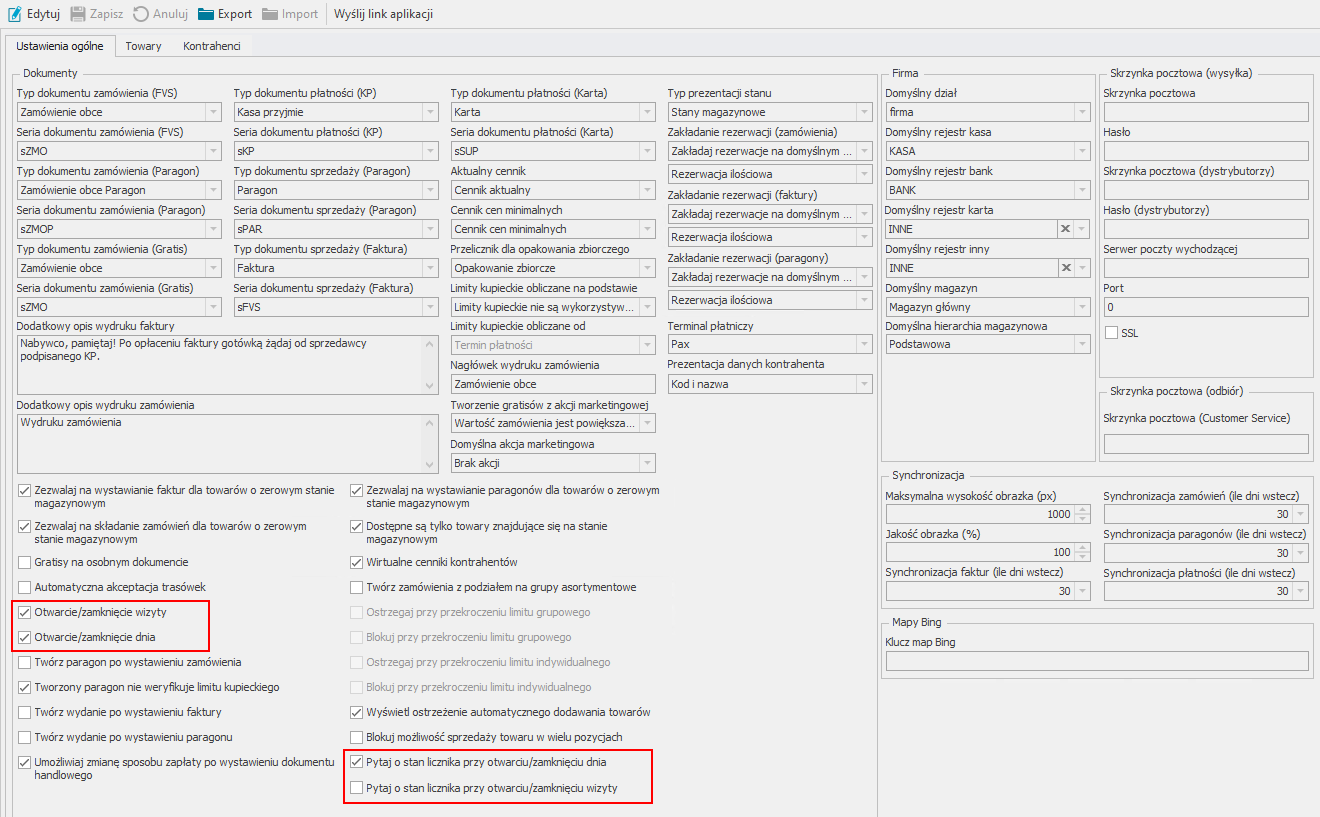Expand the Domyślny magazyn dropdown
The width and height of the screenshot is (1320, 817).
tap(1082, 307)
